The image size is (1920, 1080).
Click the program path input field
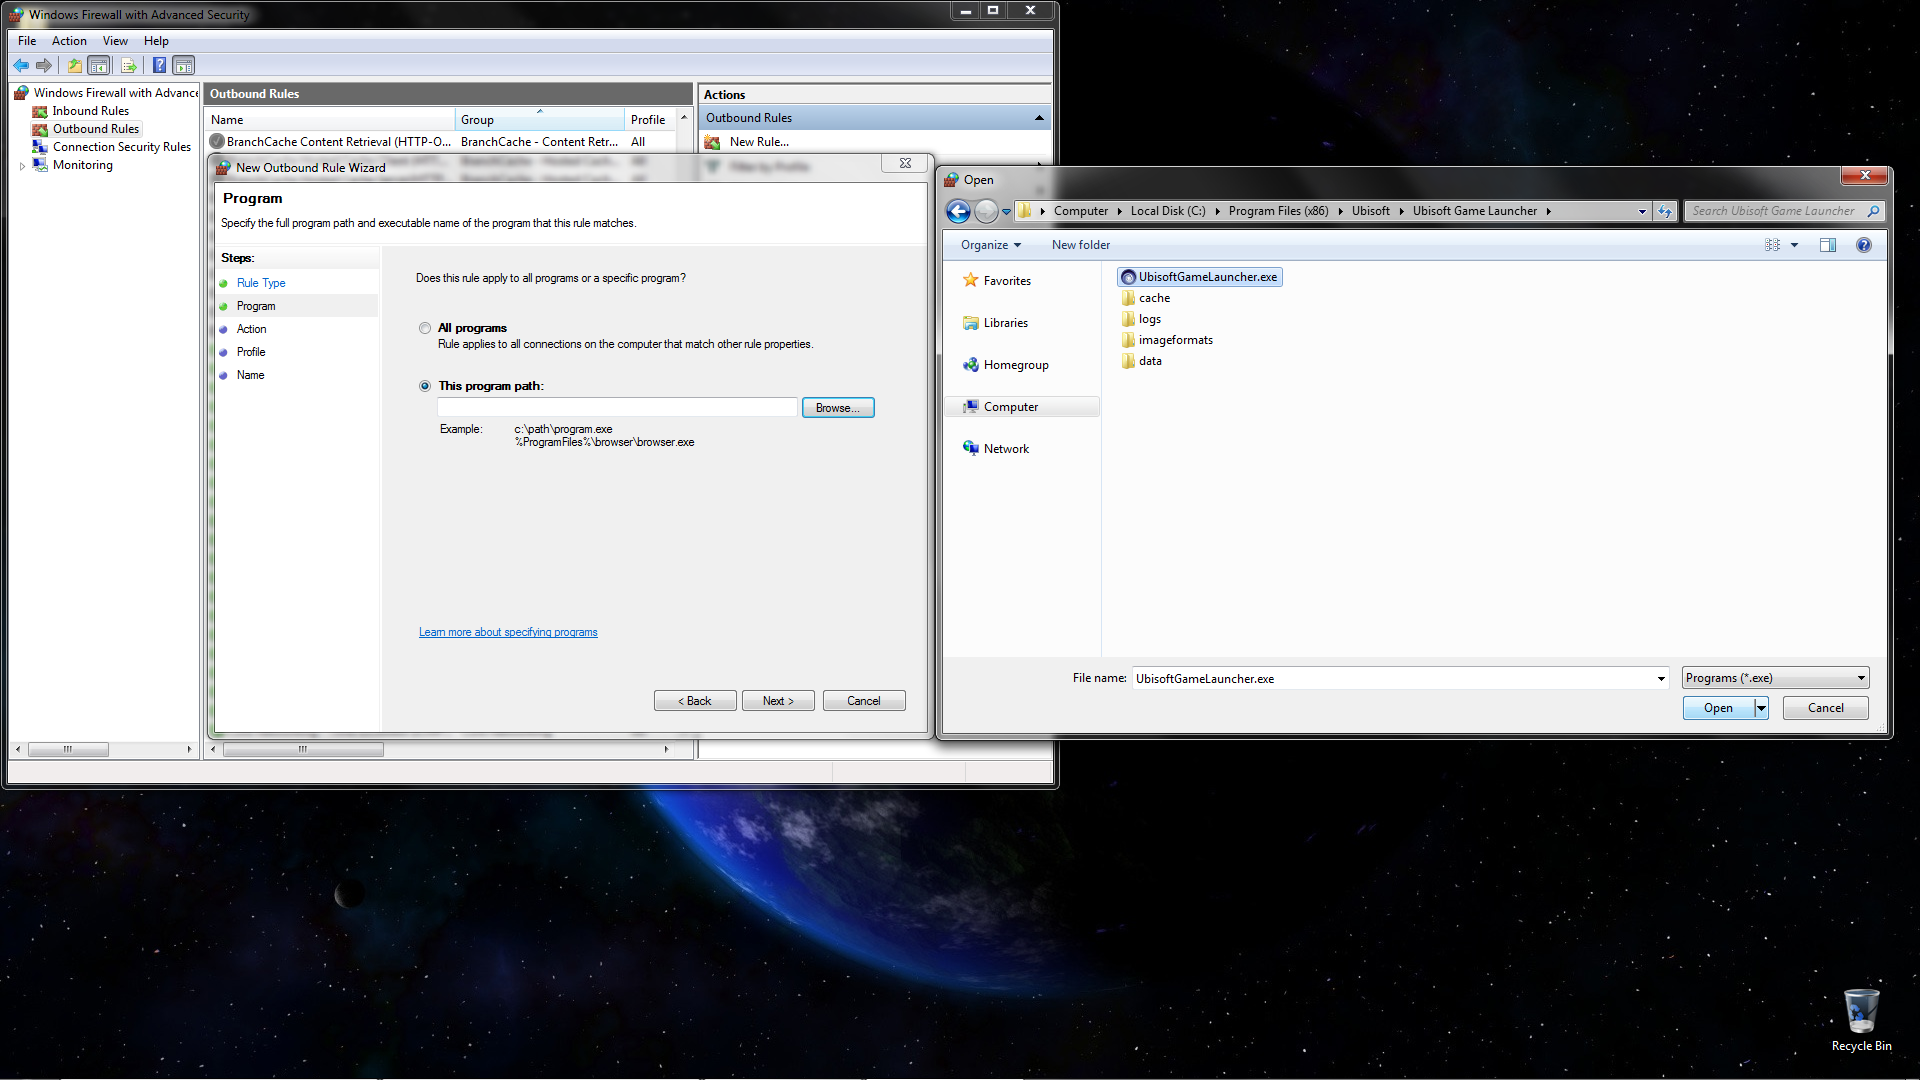[617, 408]
